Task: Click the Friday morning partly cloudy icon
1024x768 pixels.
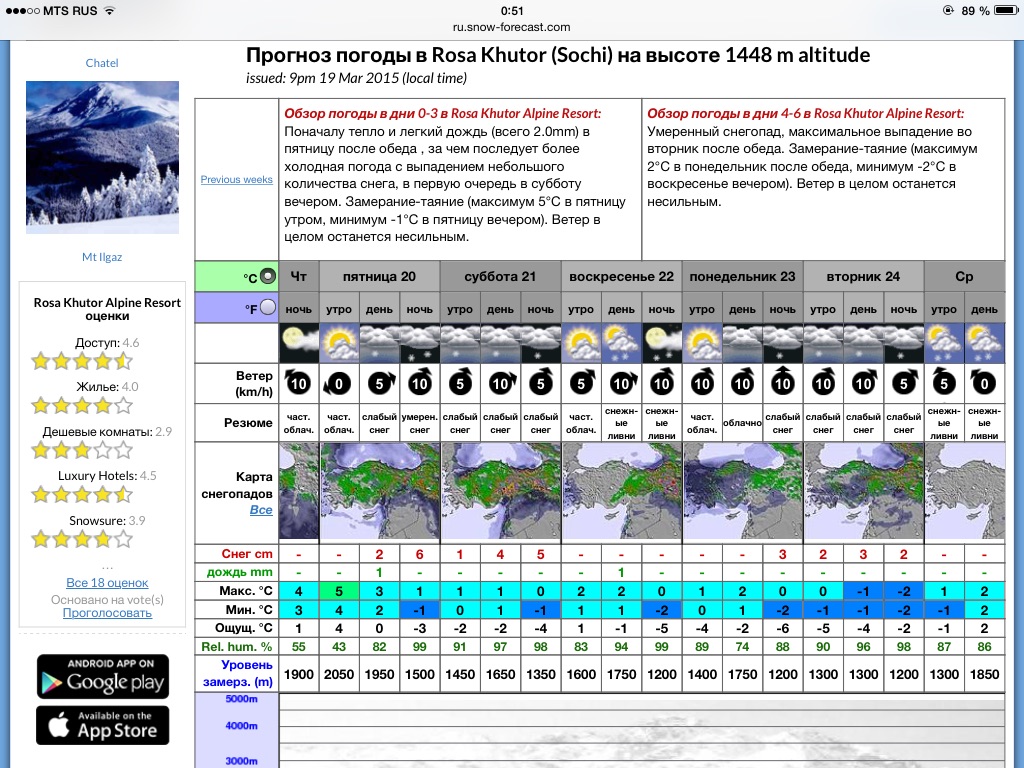Action: [339, 344]
